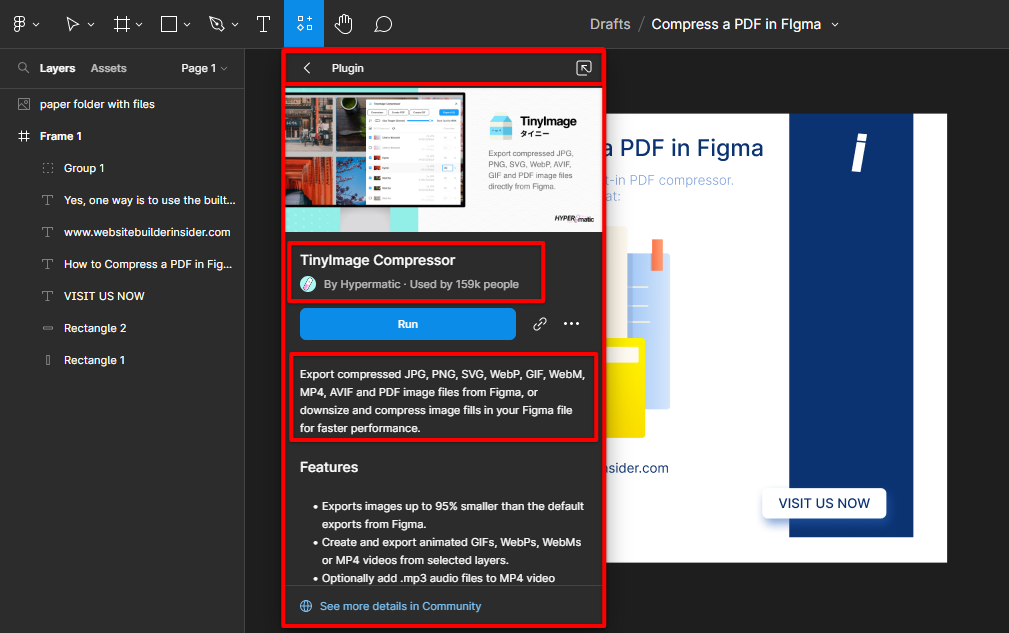Select the Move tool
Image resolution: width=1009 pixels, height=633 pixels.
pos(72,23)
